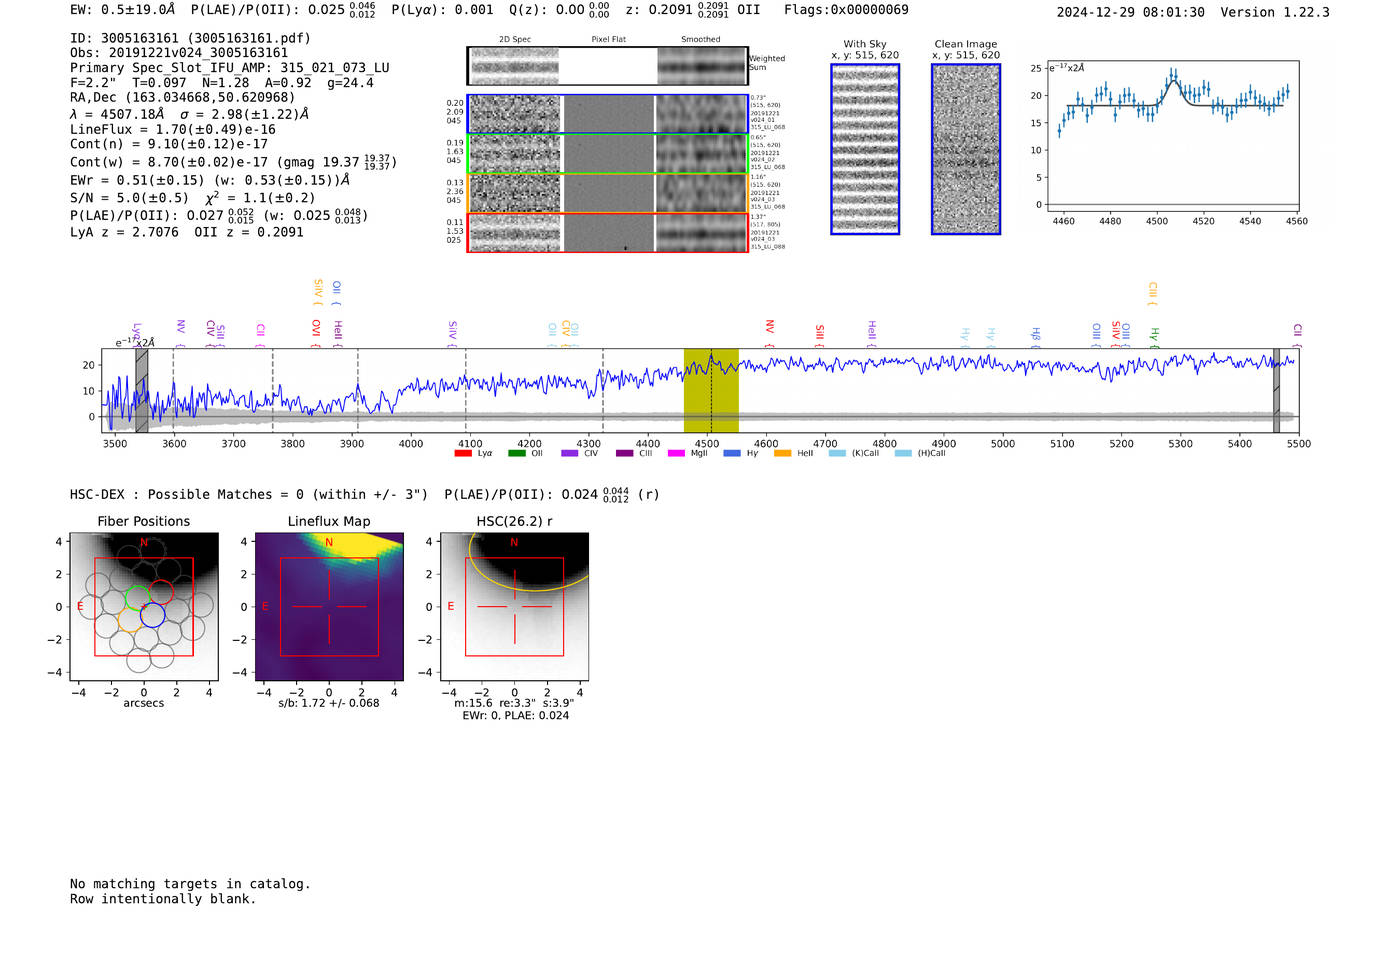Click the red Lyα legend swatch

click(463, 454)
